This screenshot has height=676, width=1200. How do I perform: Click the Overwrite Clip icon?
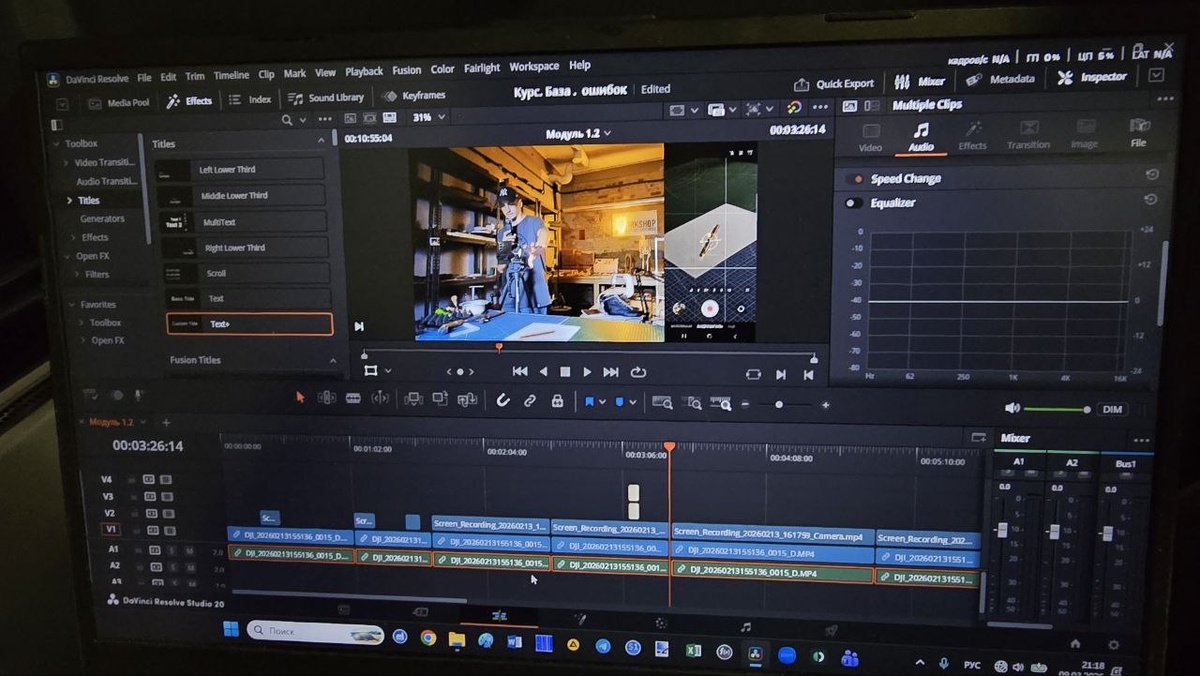point(440,399)
